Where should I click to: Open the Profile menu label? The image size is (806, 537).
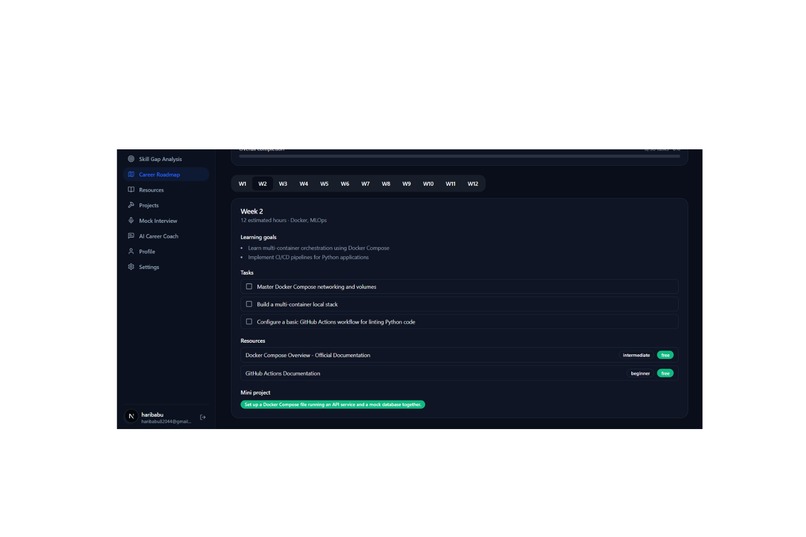tap(147, 252)
